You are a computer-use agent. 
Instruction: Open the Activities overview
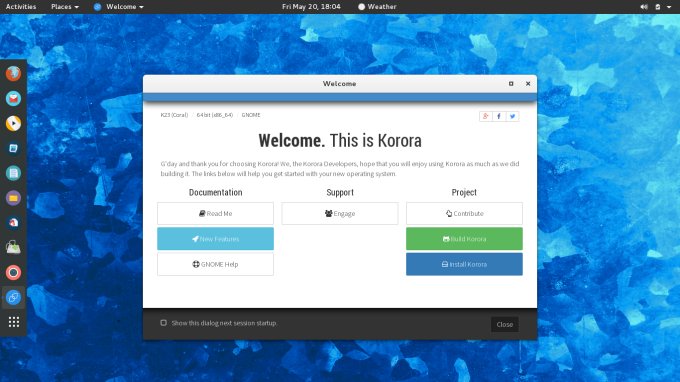(21, 7)
